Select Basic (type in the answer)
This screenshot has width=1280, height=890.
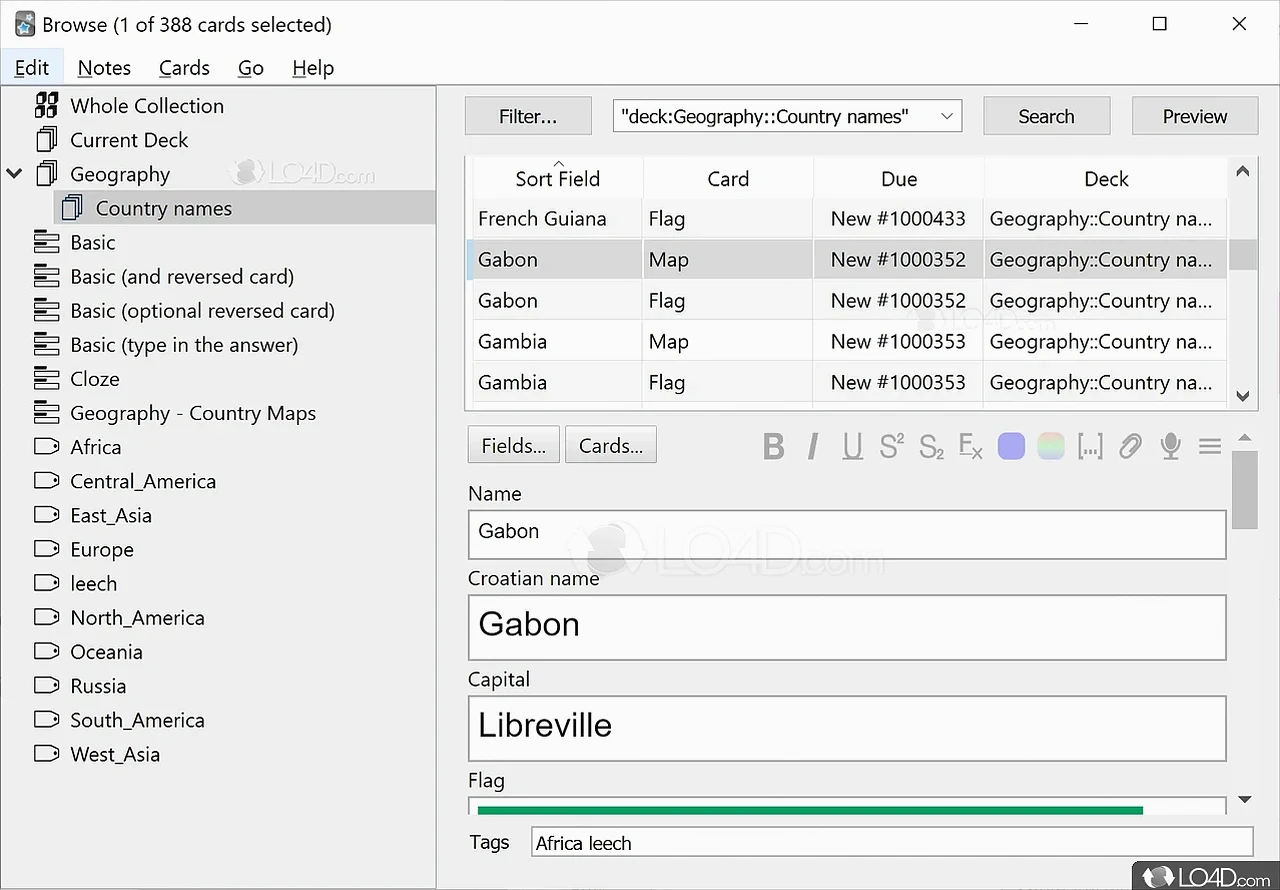click(184, 344)
